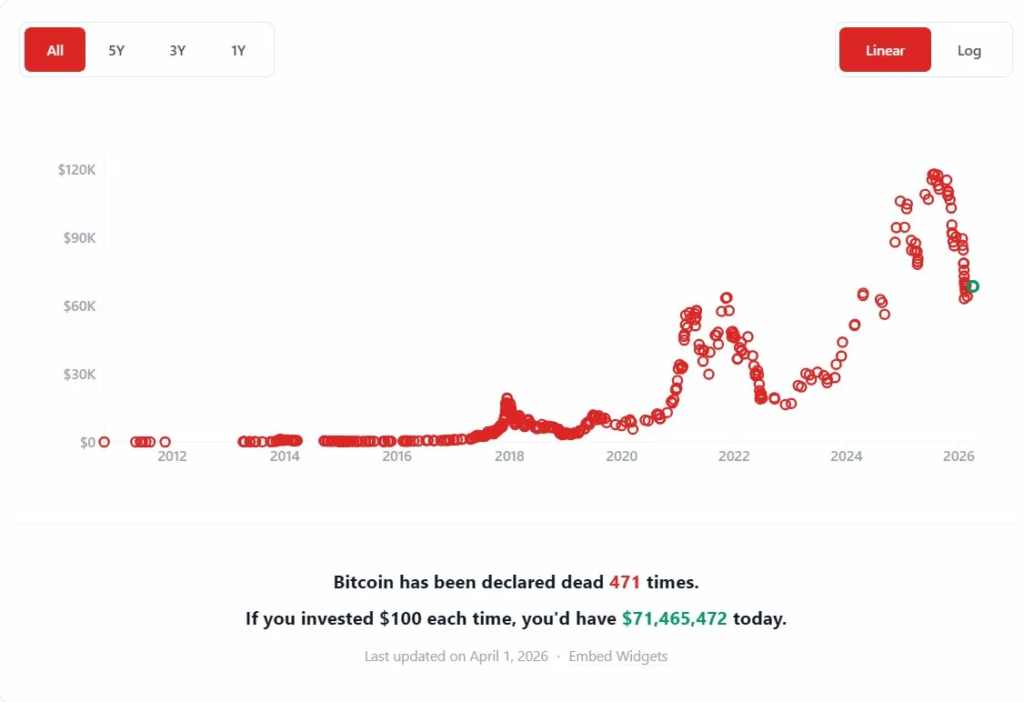
Task: Select the 3Y time range
Action: [177, 50]
